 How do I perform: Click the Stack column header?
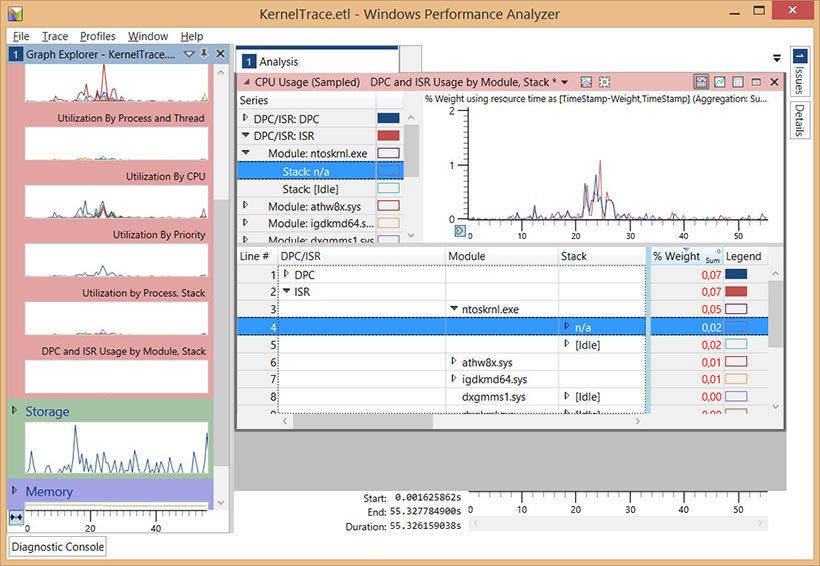tap(602, 256)
